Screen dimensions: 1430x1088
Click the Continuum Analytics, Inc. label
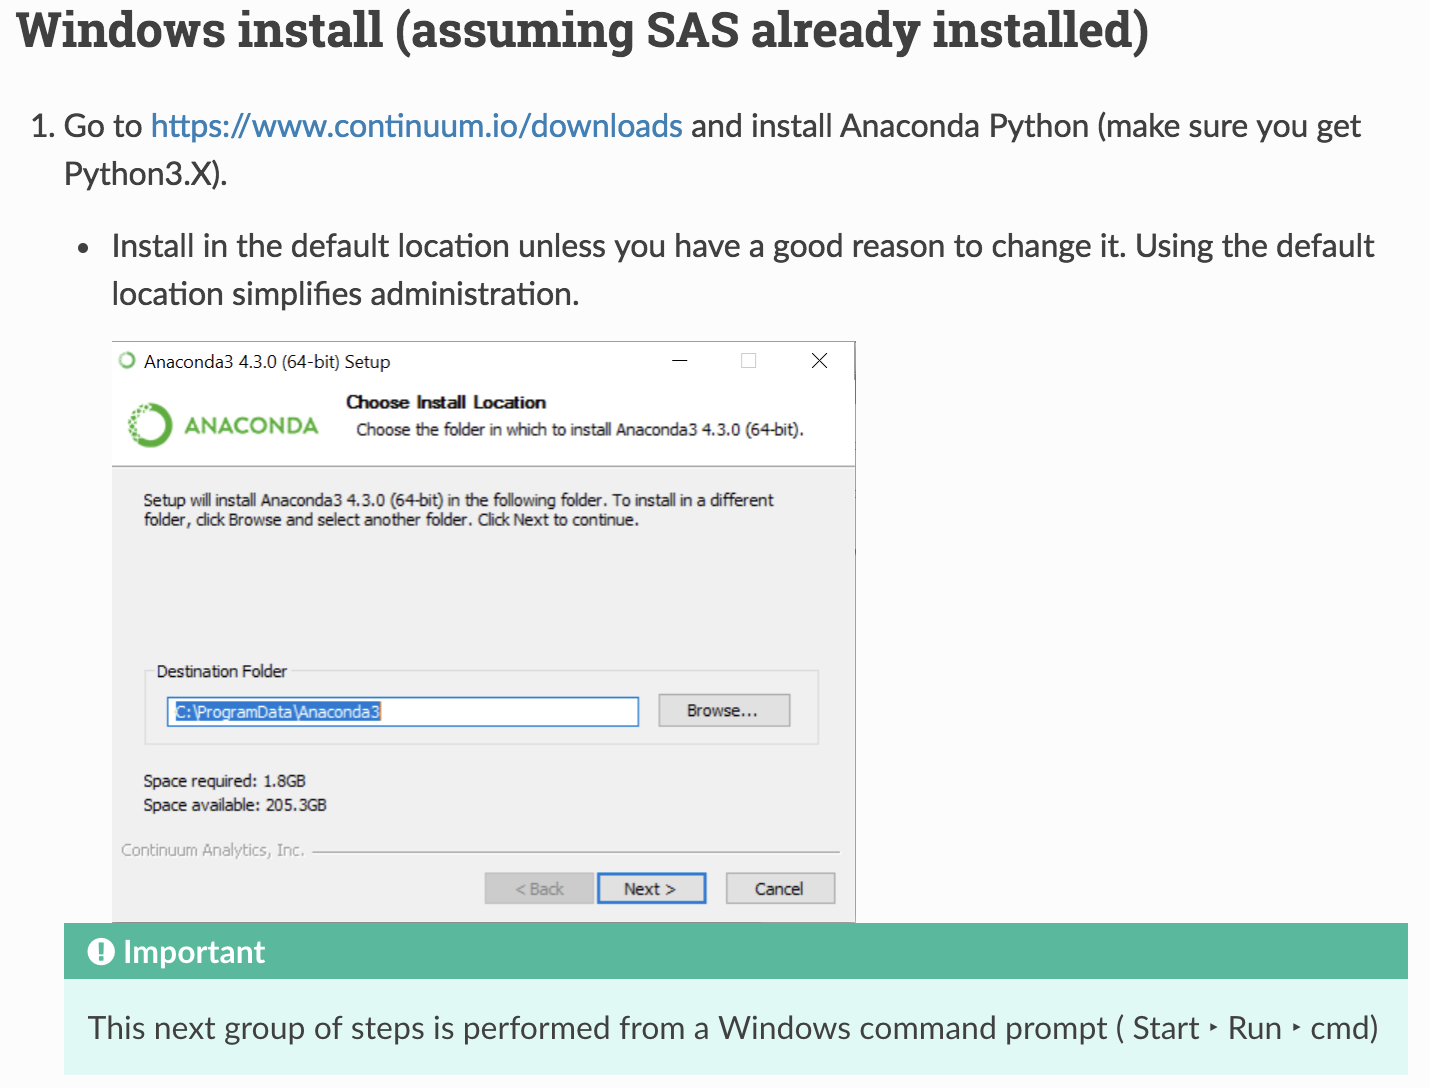(x=212, y=850)
